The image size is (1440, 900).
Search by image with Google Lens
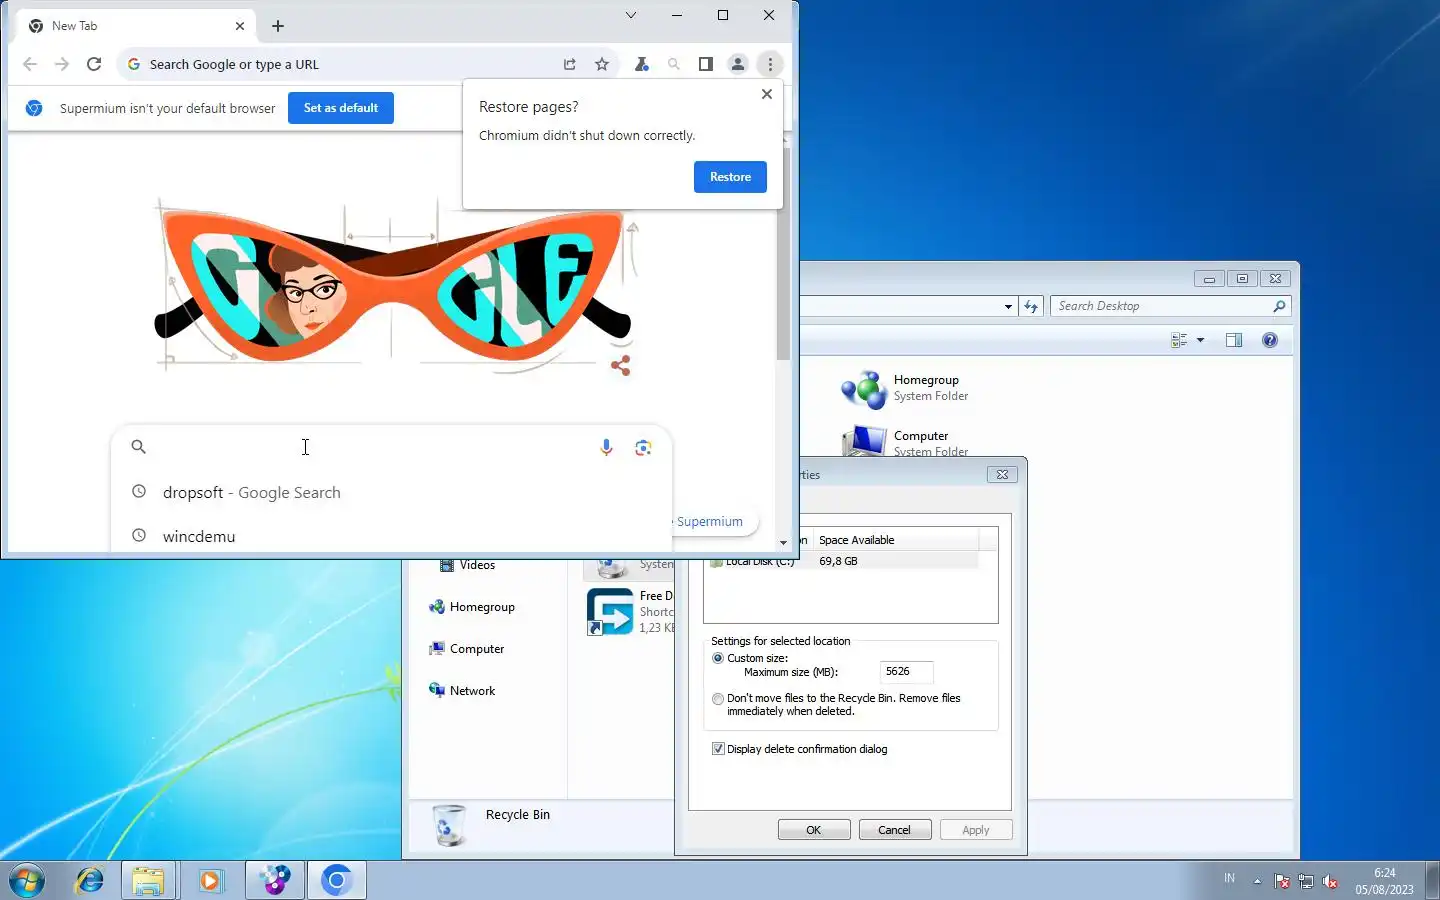[x=643, y=447]
